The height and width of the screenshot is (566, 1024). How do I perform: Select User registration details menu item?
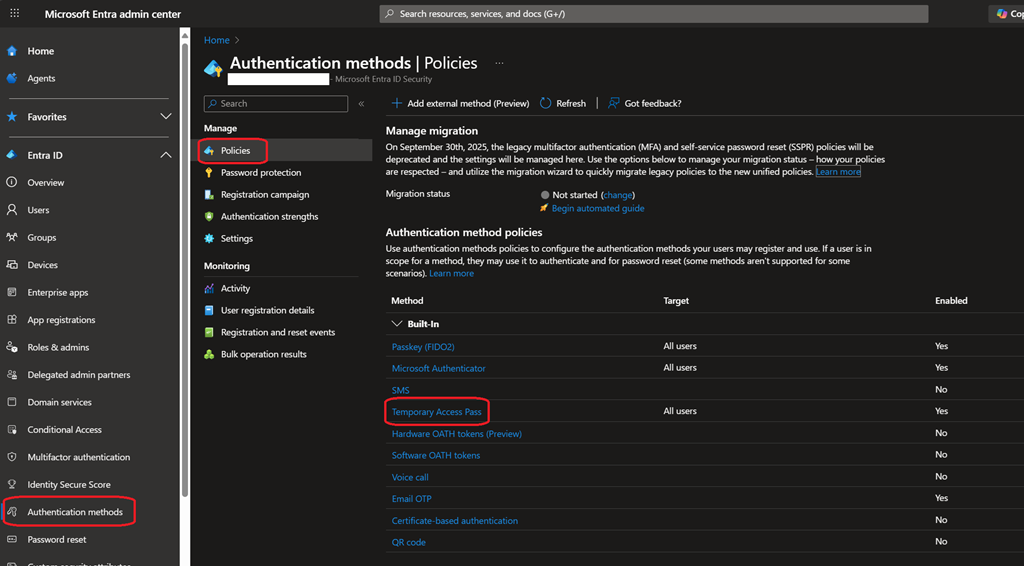[x=267, y=311]
